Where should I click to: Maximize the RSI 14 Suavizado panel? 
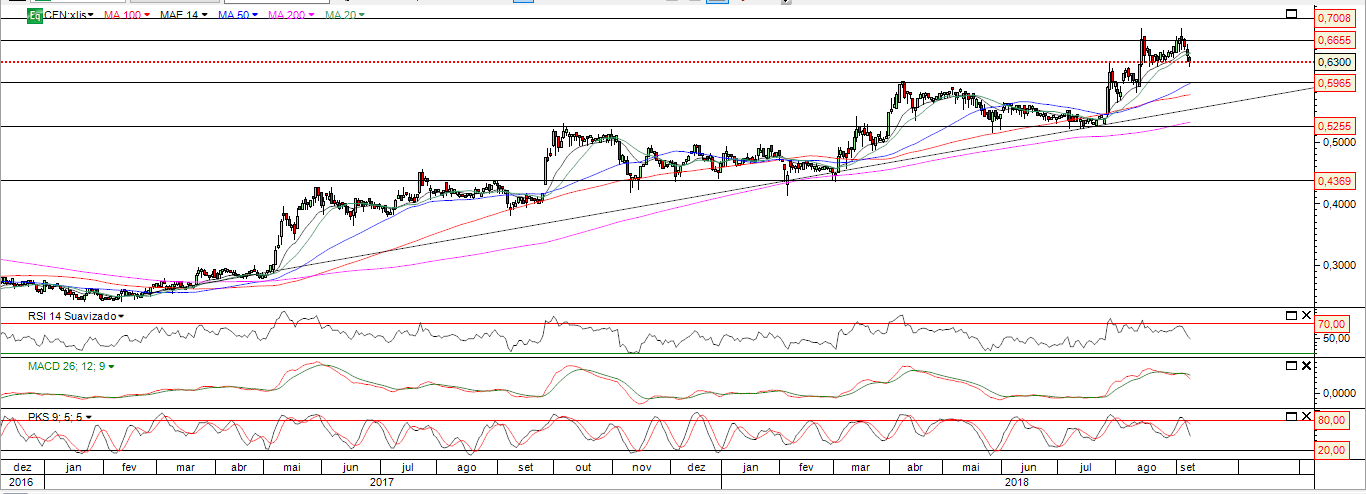(1291, 316)
